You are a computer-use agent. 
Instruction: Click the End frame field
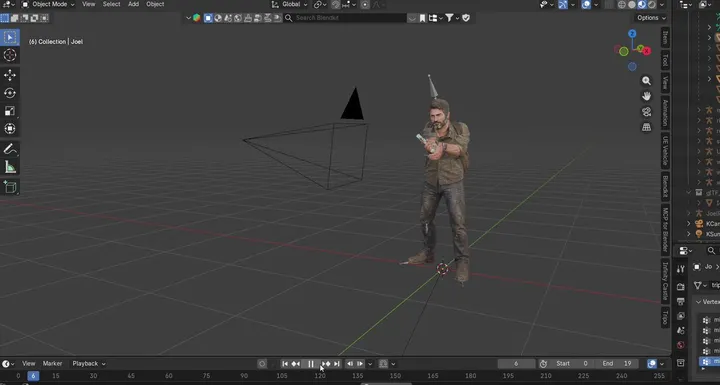pyautogui.click(x=618, y=364)
